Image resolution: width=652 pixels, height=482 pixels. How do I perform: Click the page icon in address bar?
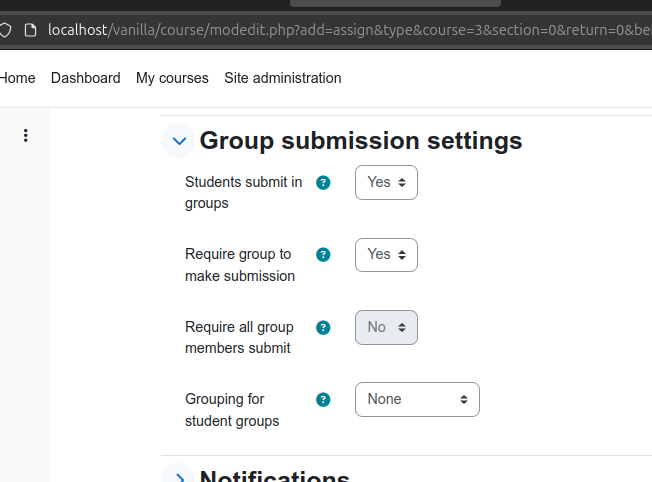(30, 30)
